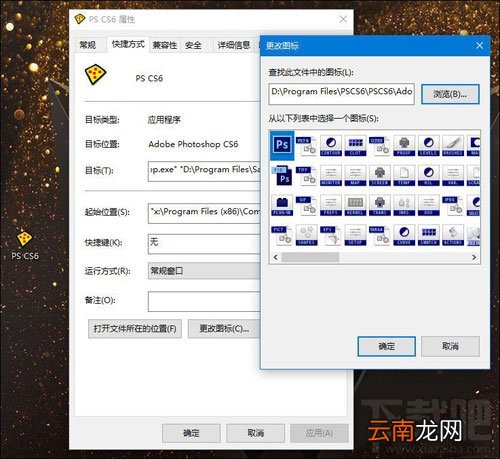This screenshot has width=500, height=459.
Task: Pick the EPS file icon
Action: 331,235
